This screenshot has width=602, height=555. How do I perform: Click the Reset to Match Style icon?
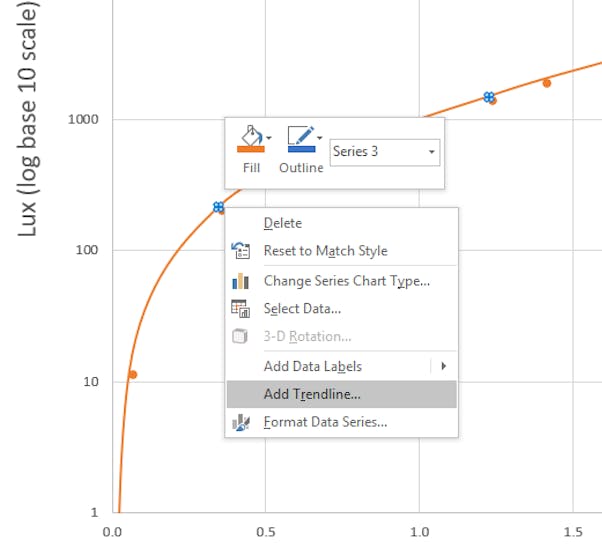[x=240, y=251]
